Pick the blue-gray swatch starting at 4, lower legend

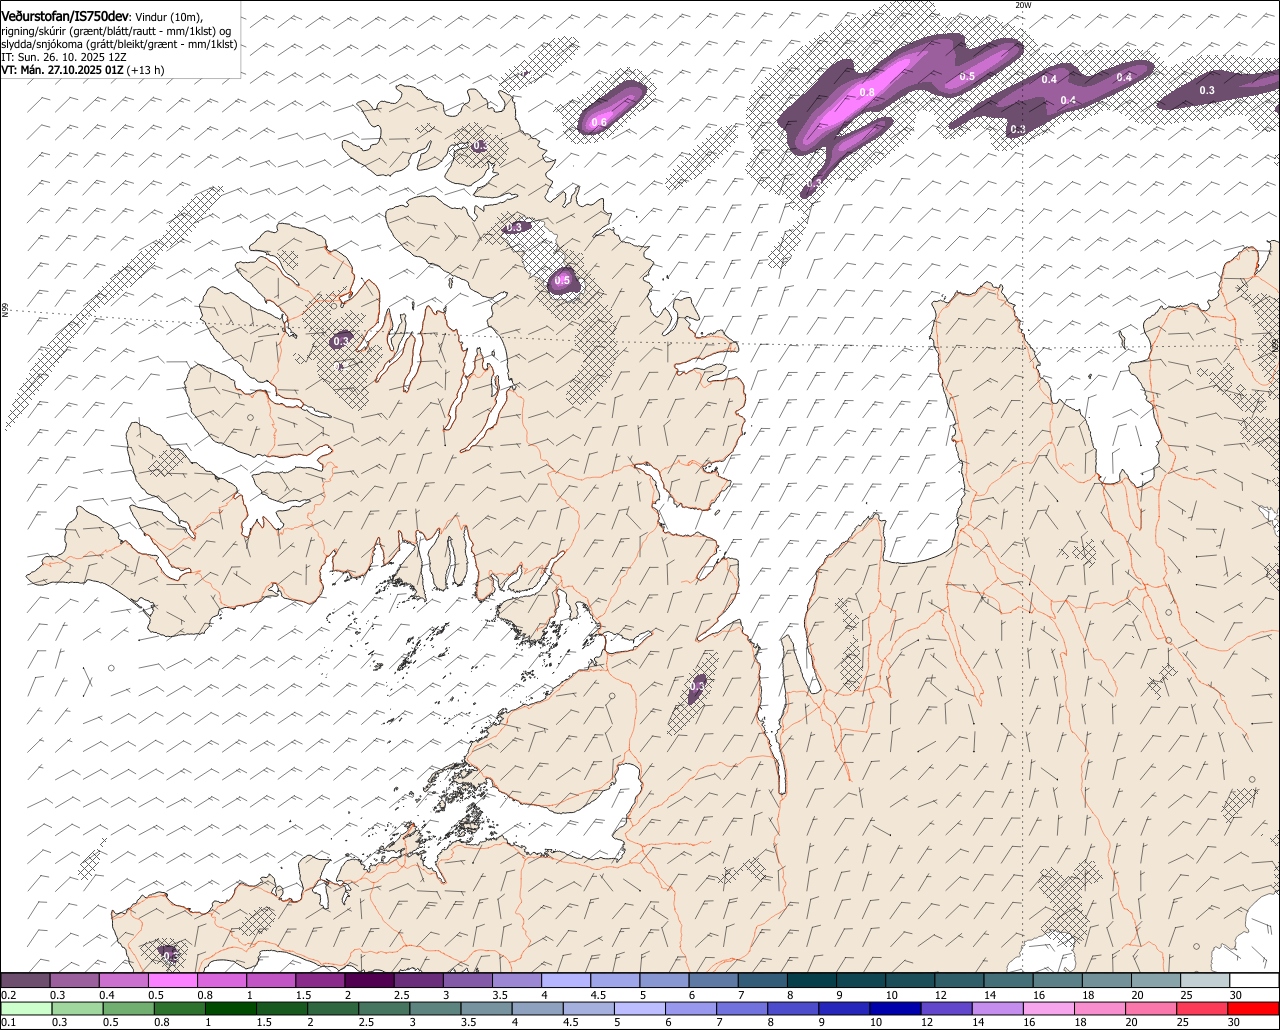[x=538, y=1009]
